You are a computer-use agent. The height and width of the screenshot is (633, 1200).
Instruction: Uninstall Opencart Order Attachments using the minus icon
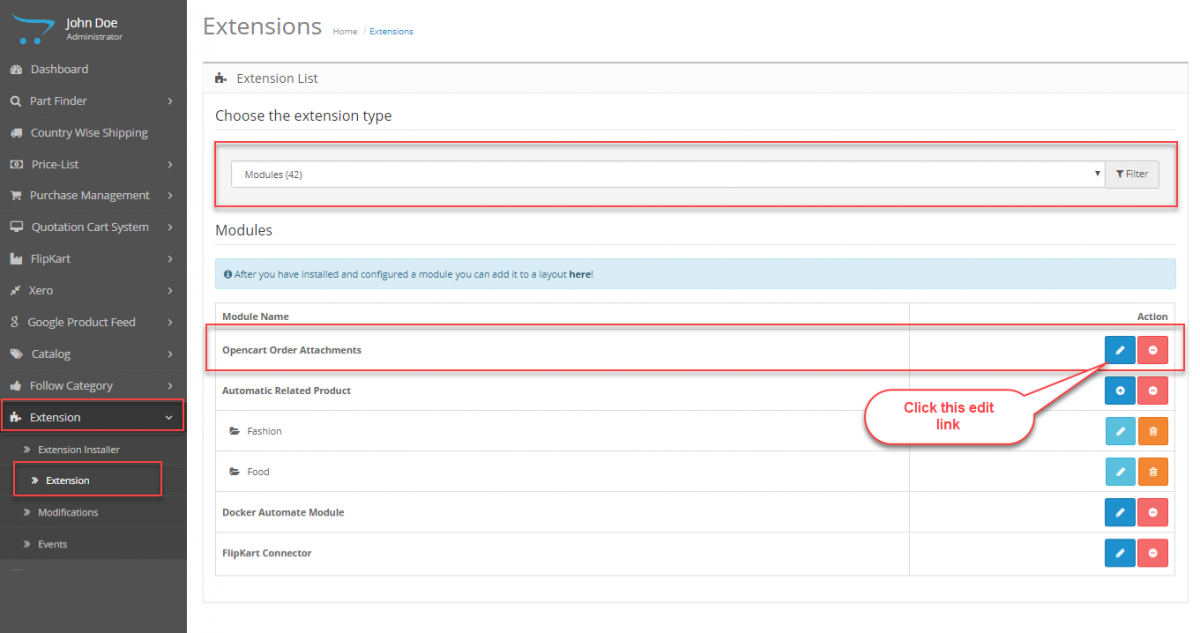click(1152, 349)
